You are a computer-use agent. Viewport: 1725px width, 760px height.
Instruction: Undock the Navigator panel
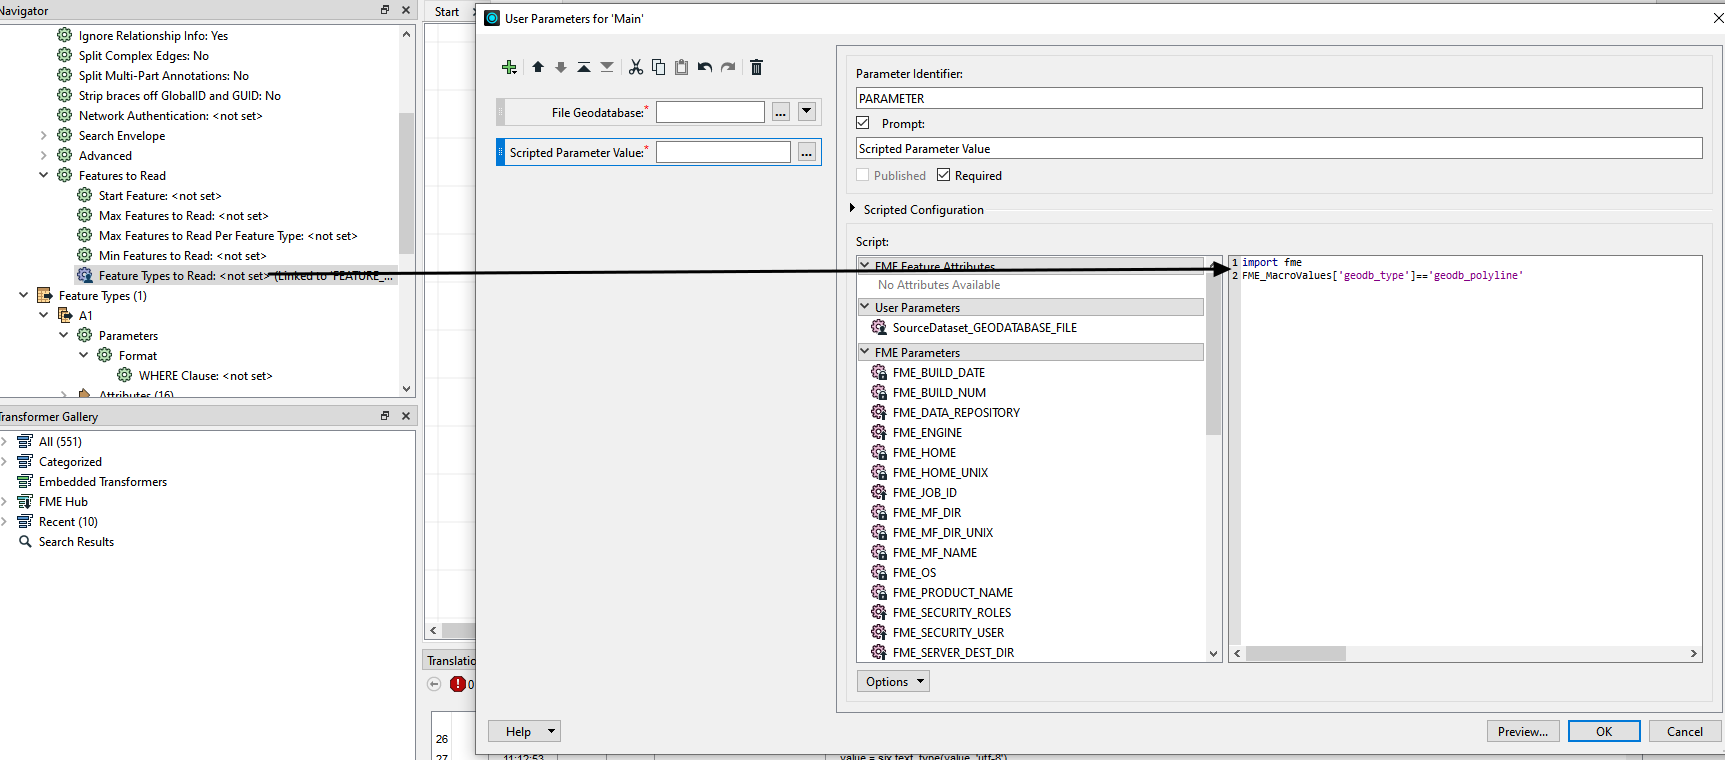(385, 10)
